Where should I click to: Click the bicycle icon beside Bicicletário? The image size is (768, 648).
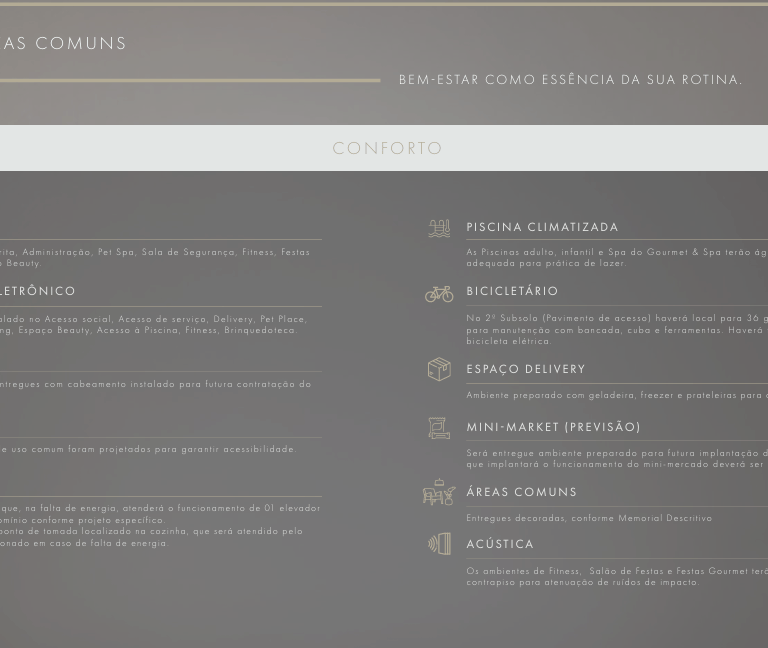439,294
